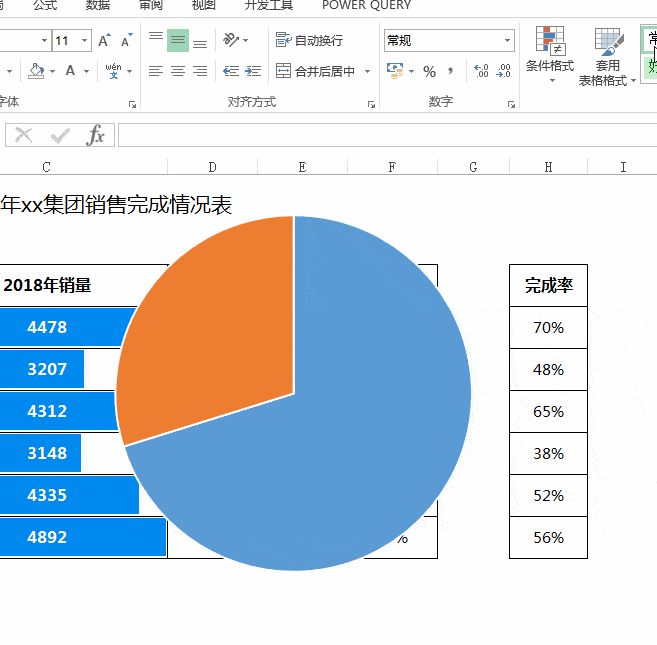Select the column C header
This screenshot has height=645, width=657.
point(46,167)
